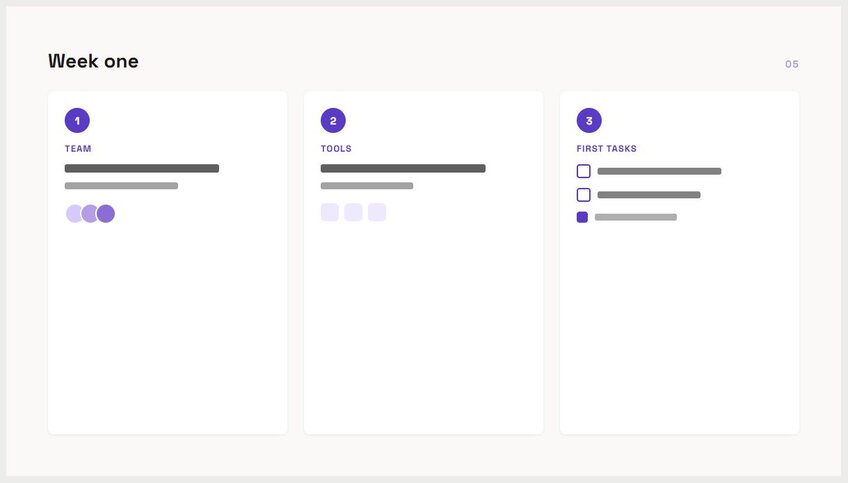
Task: Click the dark title bar under TEAM
Action: click(x=142, y=168)
